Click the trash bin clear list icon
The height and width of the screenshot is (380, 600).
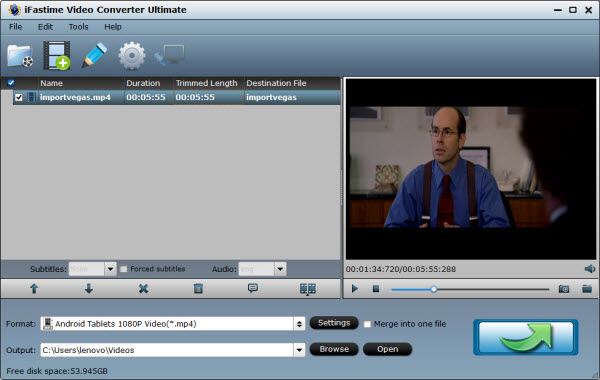click(198, 289)
